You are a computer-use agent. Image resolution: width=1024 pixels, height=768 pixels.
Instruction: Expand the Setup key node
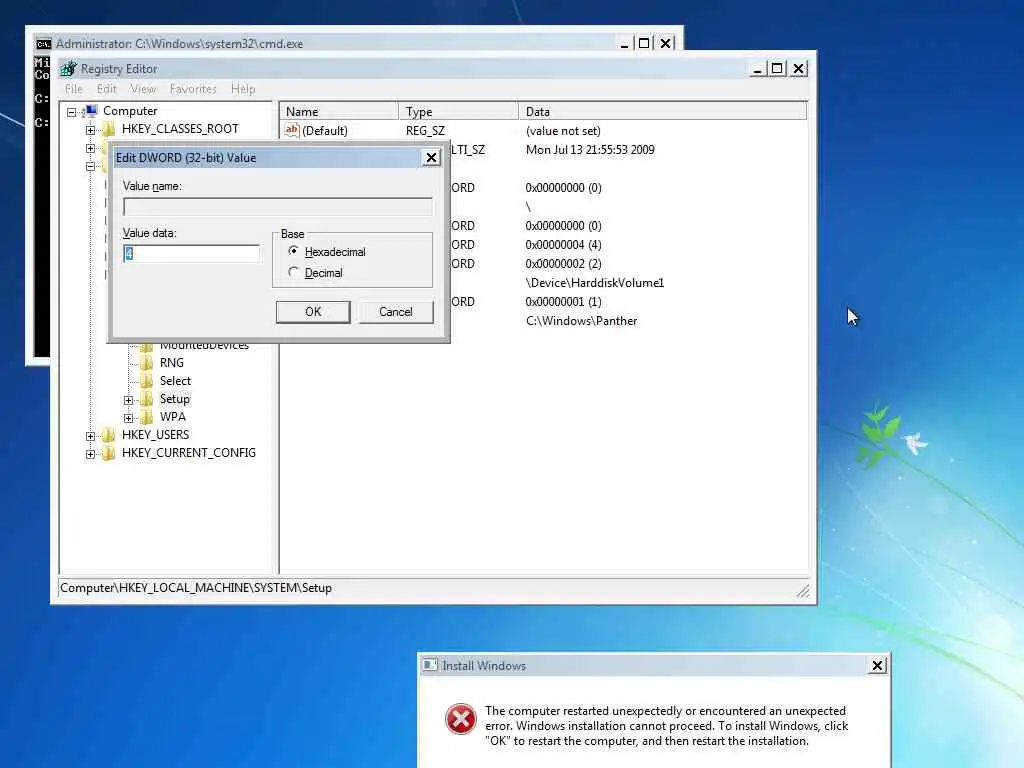[128, 400]
